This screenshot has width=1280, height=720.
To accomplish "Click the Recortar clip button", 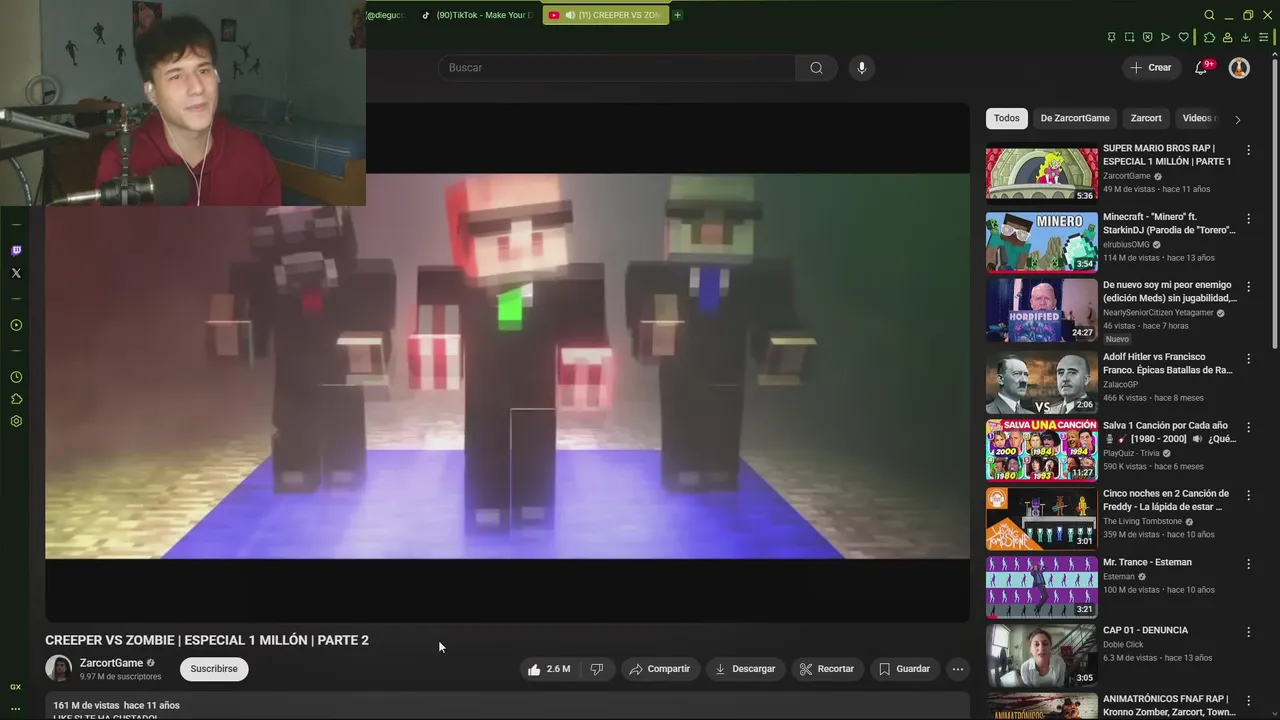I will pos(827,669).
